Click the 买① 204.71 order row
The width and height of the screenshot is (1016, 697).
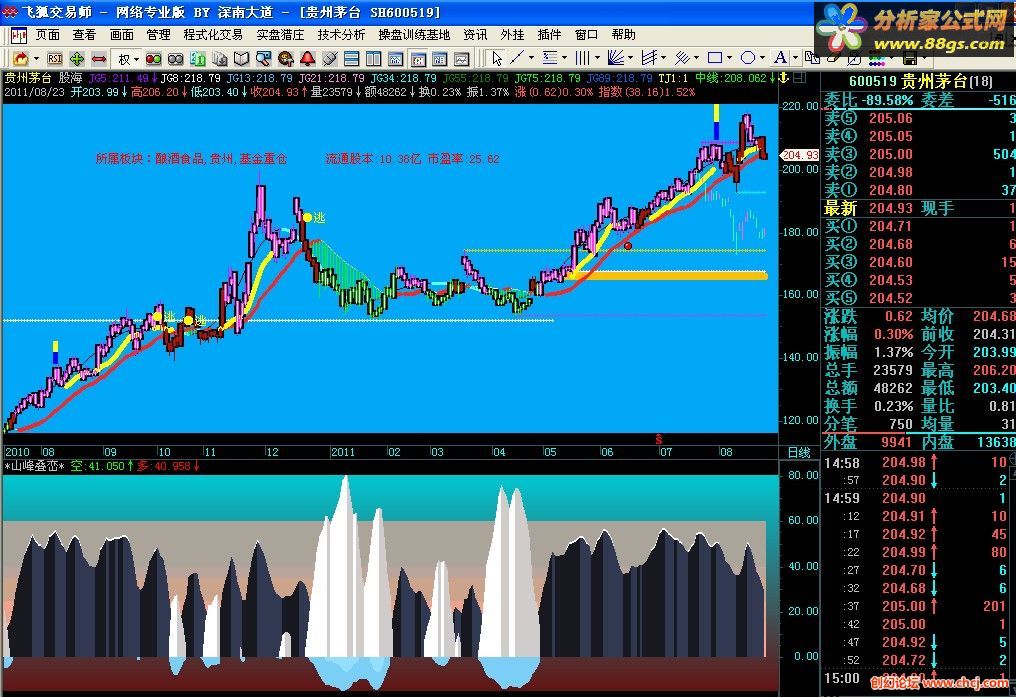[x=919, y=226]
